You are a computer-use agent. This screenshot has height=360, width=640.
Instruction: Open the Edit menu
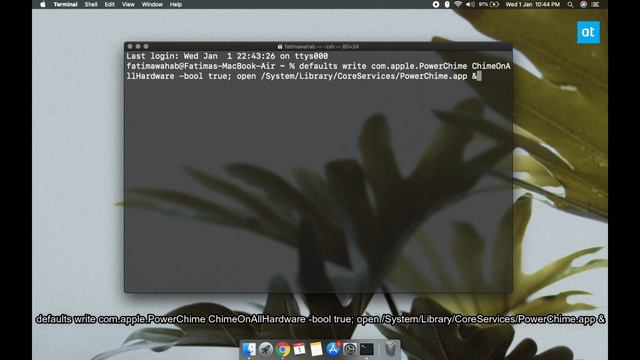pyautogui.click(x=109, y=4)
